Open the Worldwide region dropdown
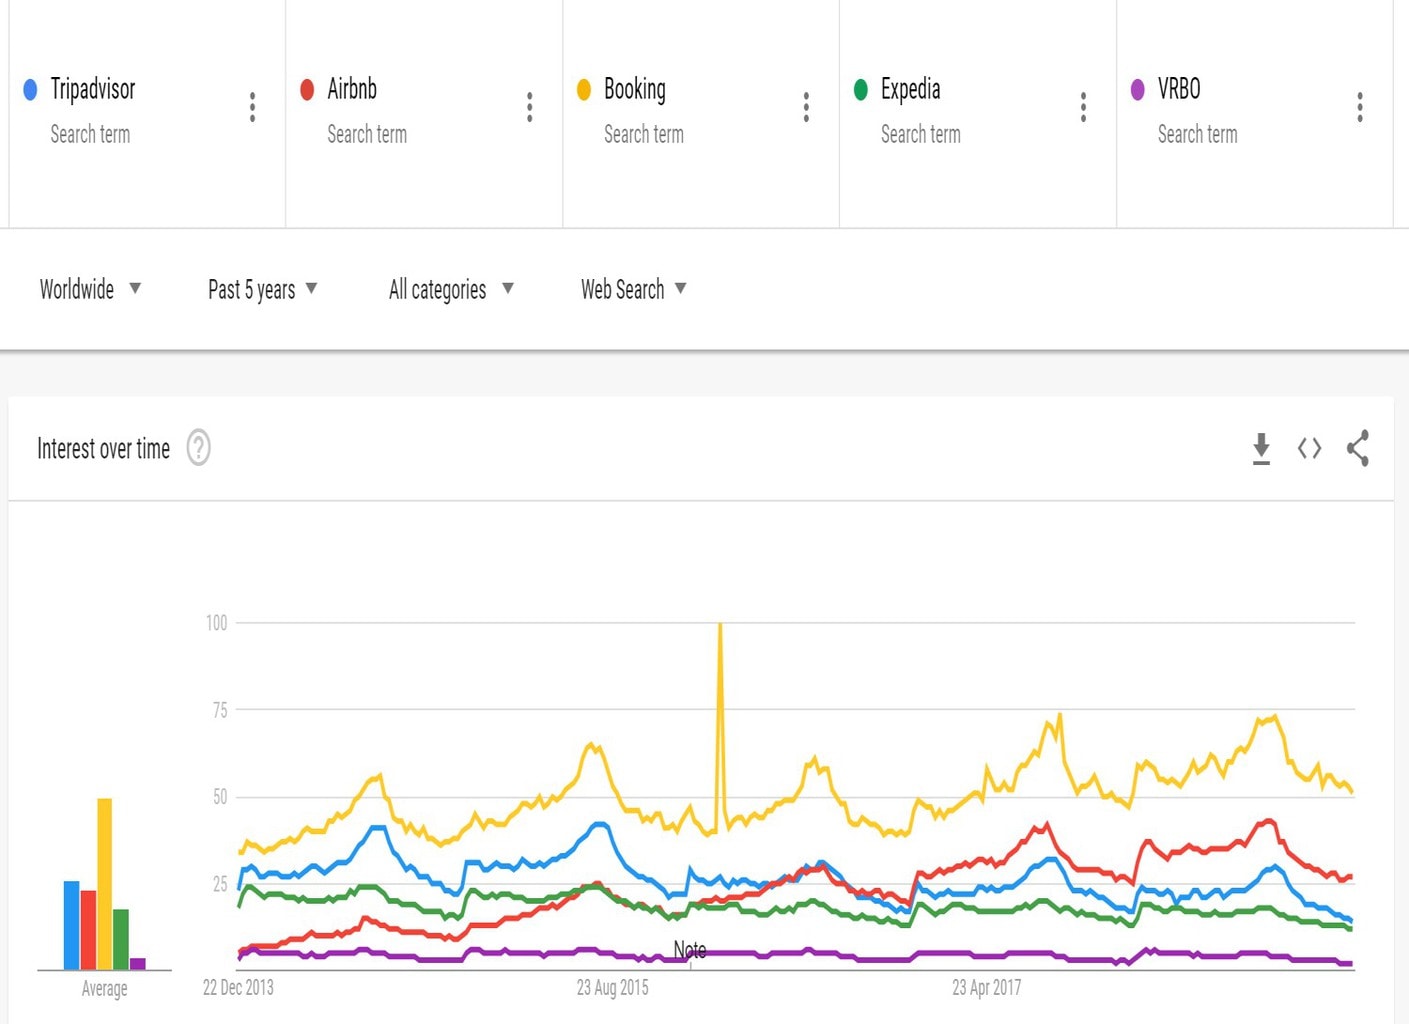The height and width of the screenshot is (1024, 1409). tap(90, 289)
